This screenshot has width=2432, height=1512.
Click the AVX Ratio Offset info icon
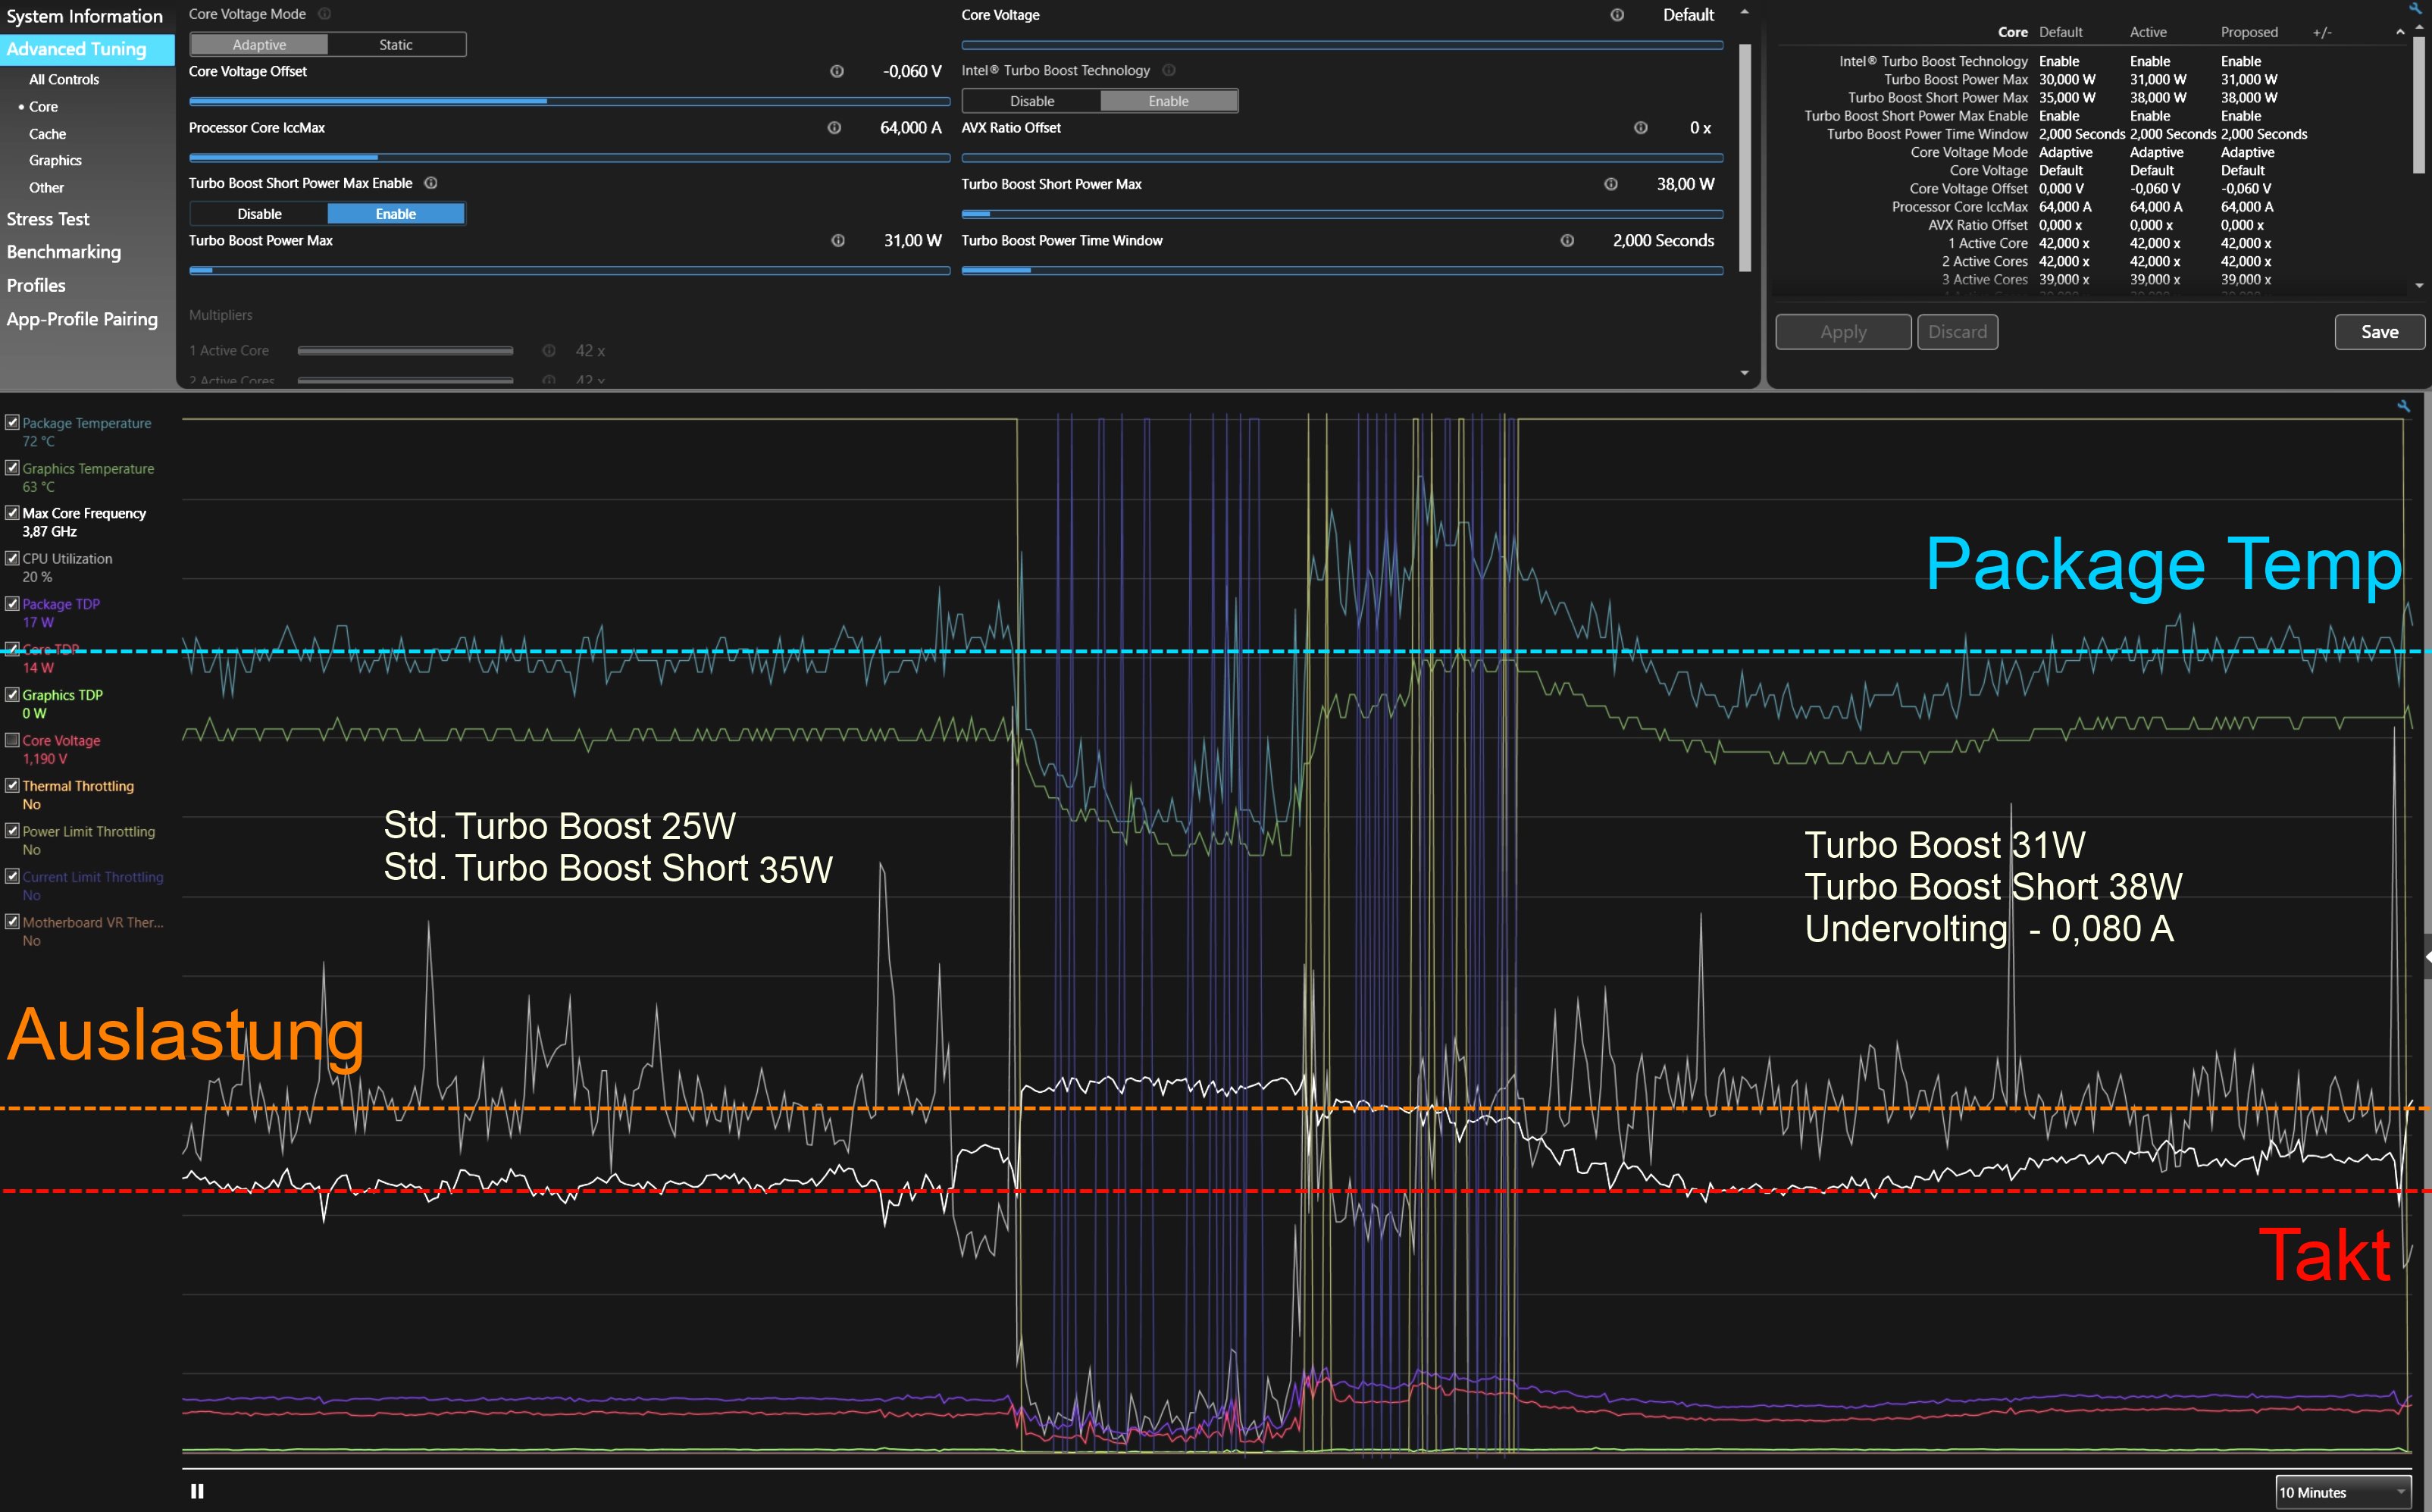pyautogui.click(x=1640, y=128)
